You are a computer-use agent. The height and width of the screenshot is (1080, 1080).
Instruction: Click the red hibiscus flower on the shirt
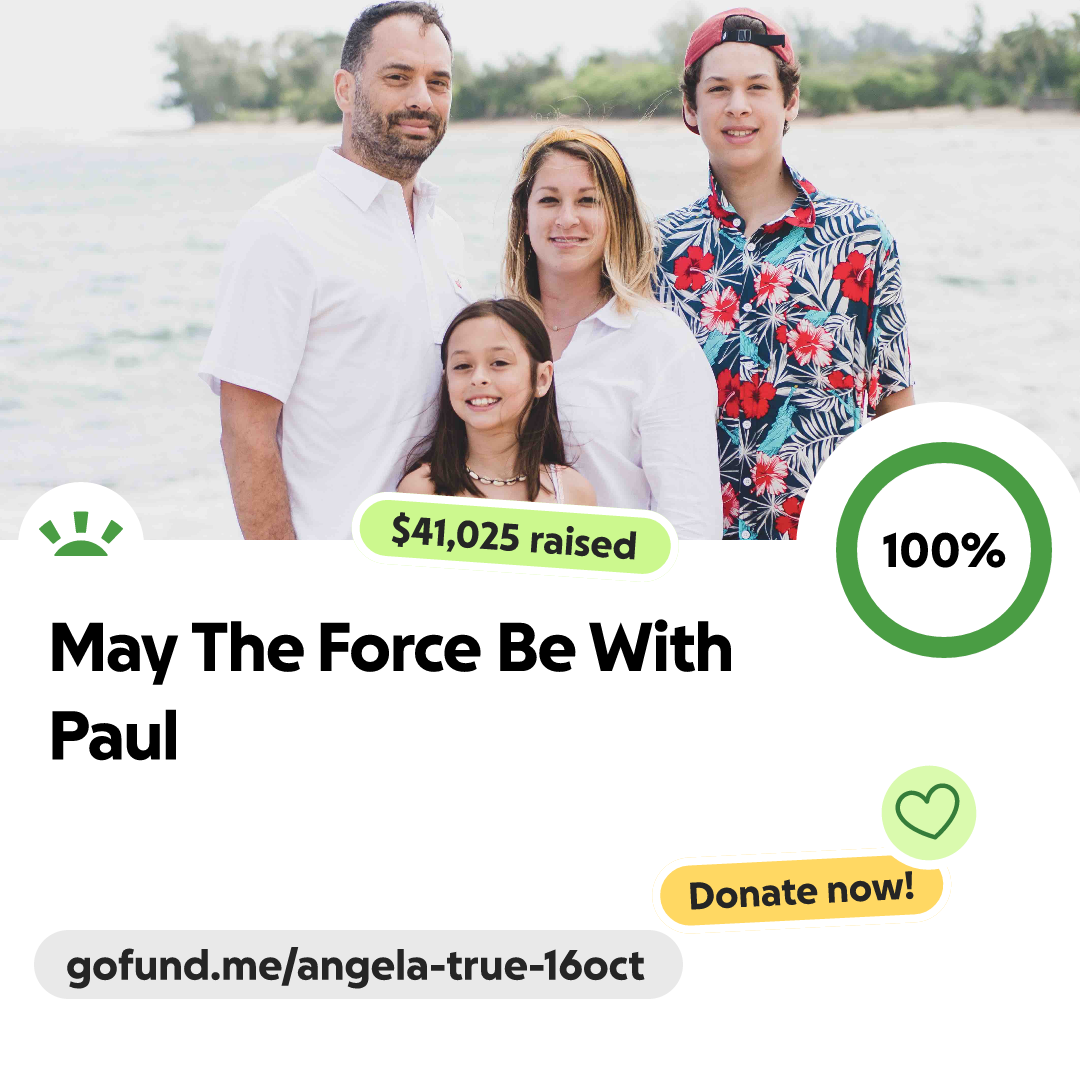(692, 267)
